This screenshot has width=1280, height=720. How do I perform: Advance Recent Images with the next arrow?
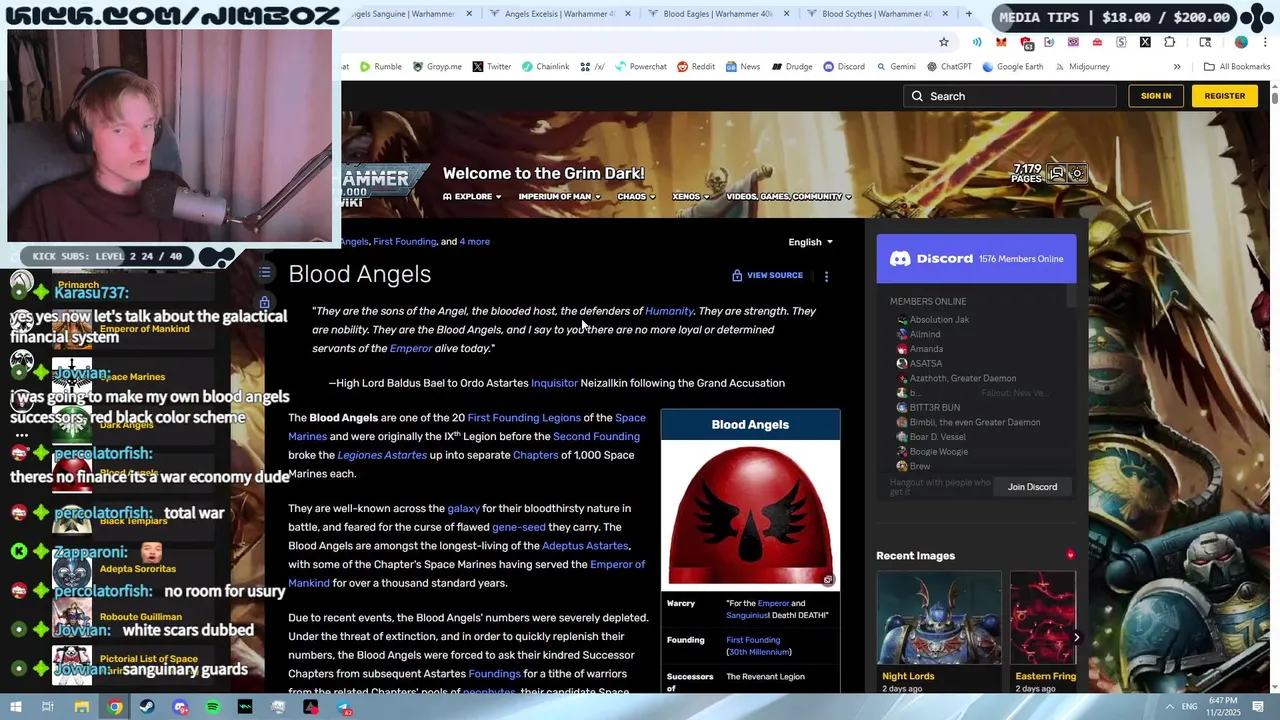pyautogui.click(x=1076, y=637)
